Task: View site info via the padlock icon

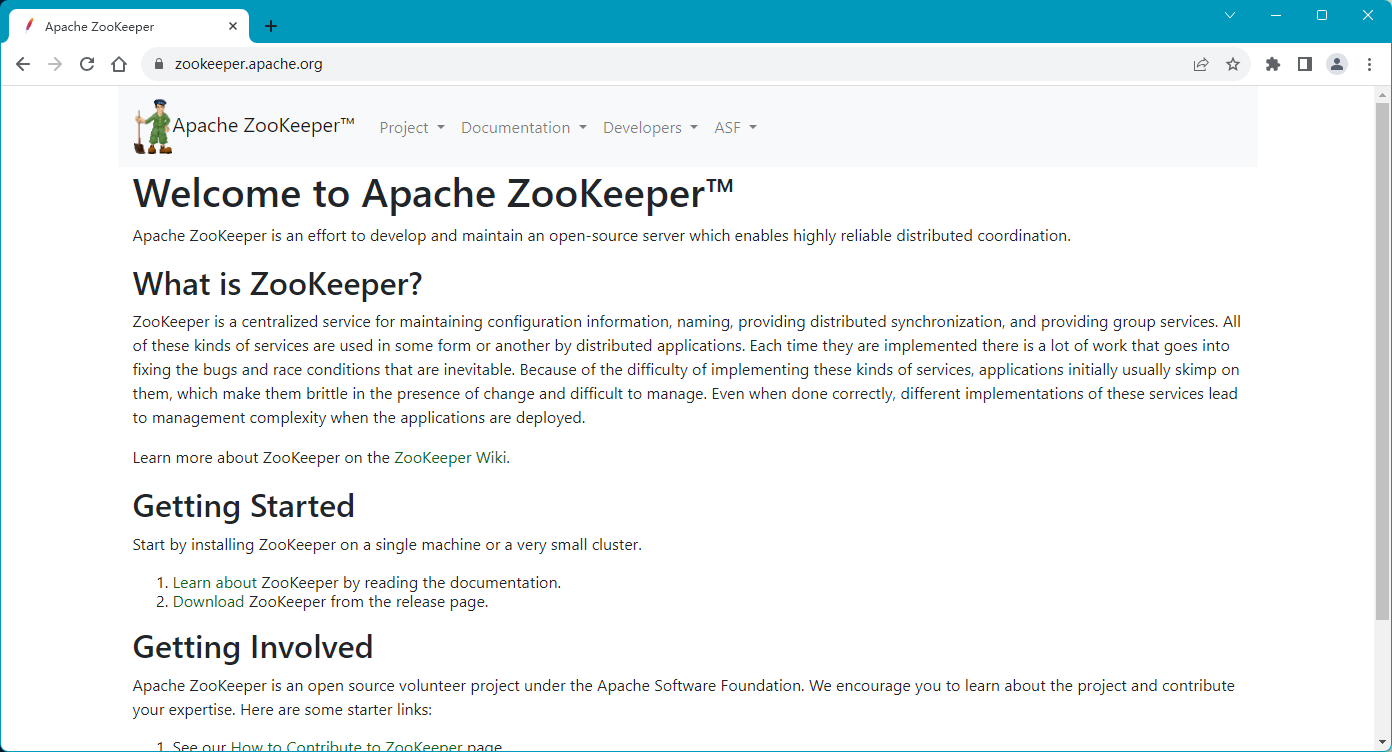Action: [x=158, y=64]
